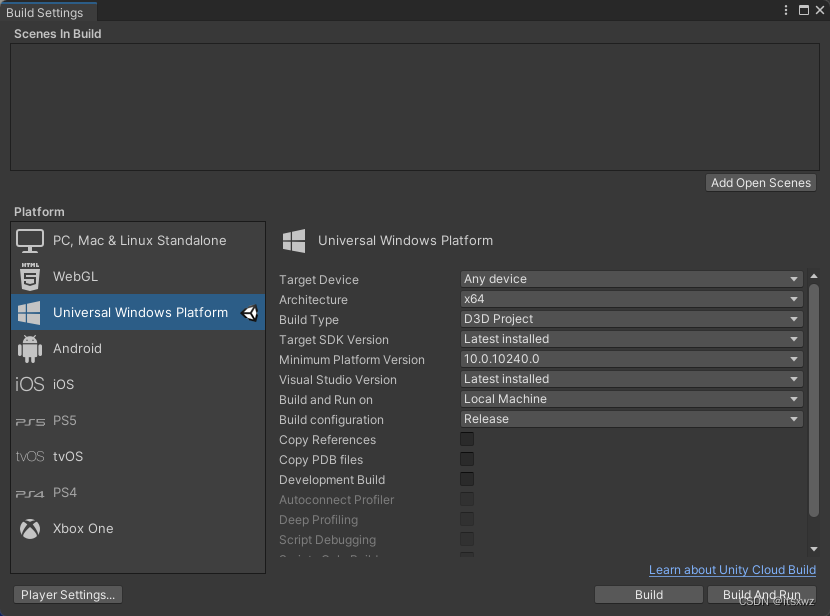Click Add Open Scenes button
The image size is (830, 616).
[761, 183]
